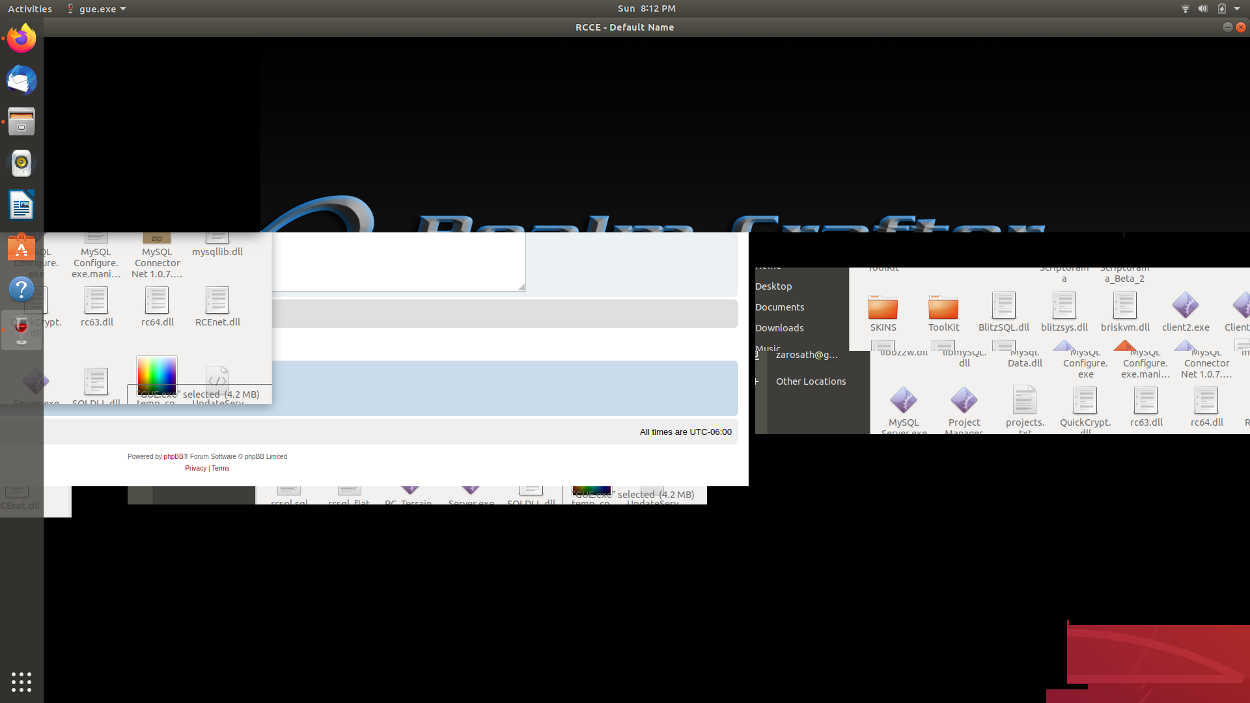The height and width of the screenshot is (703, 1250).
Task: Open the clock showing Sun 8:12 PM
Action: pyautogui.click(x=646, y=8)
